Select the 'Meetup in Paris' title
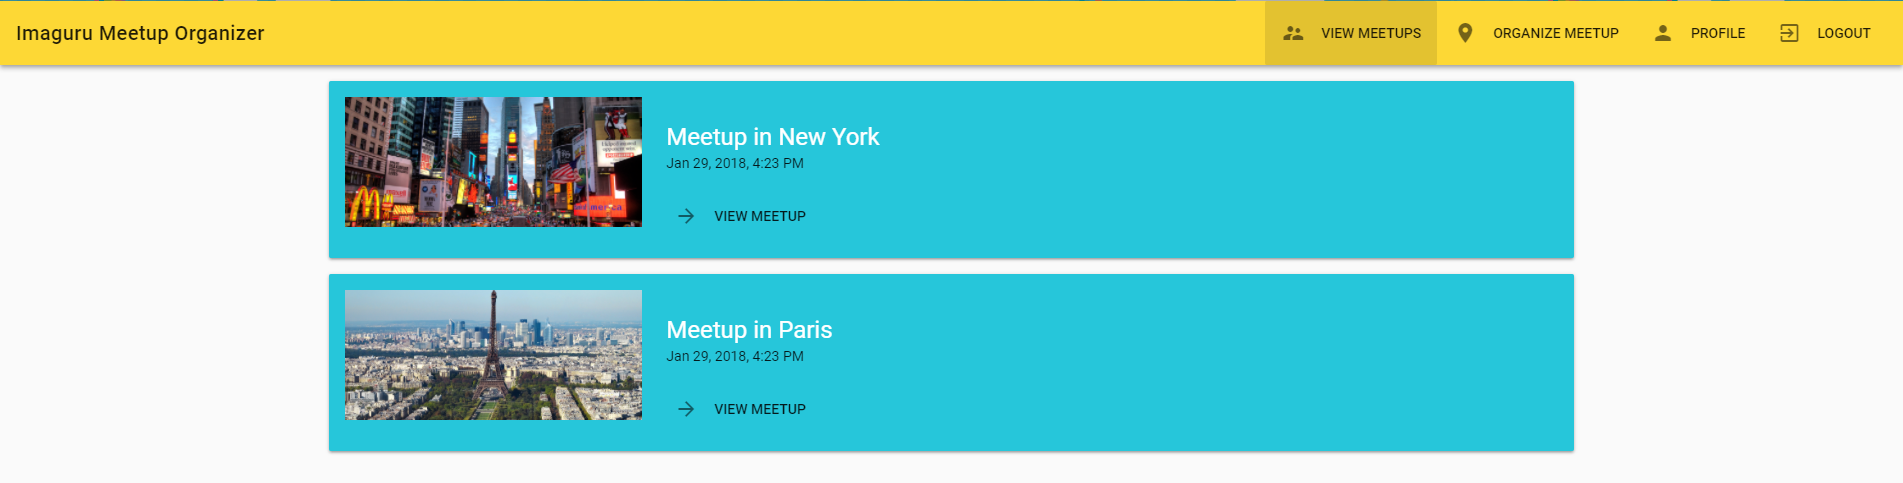The width and height of the screenshot is (1903, 483). (749, 330)
